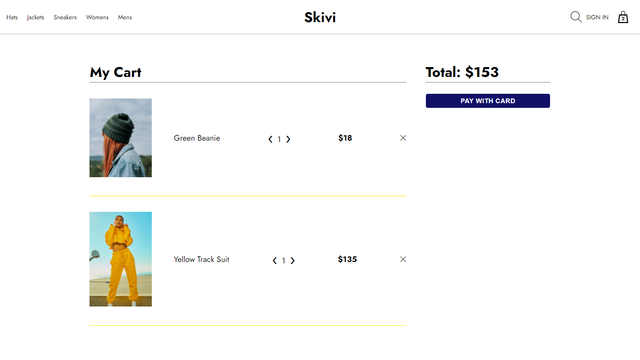Open the search magnifier icon
The width and height of the screenshot is (640, 360).
tap(576, 17)
